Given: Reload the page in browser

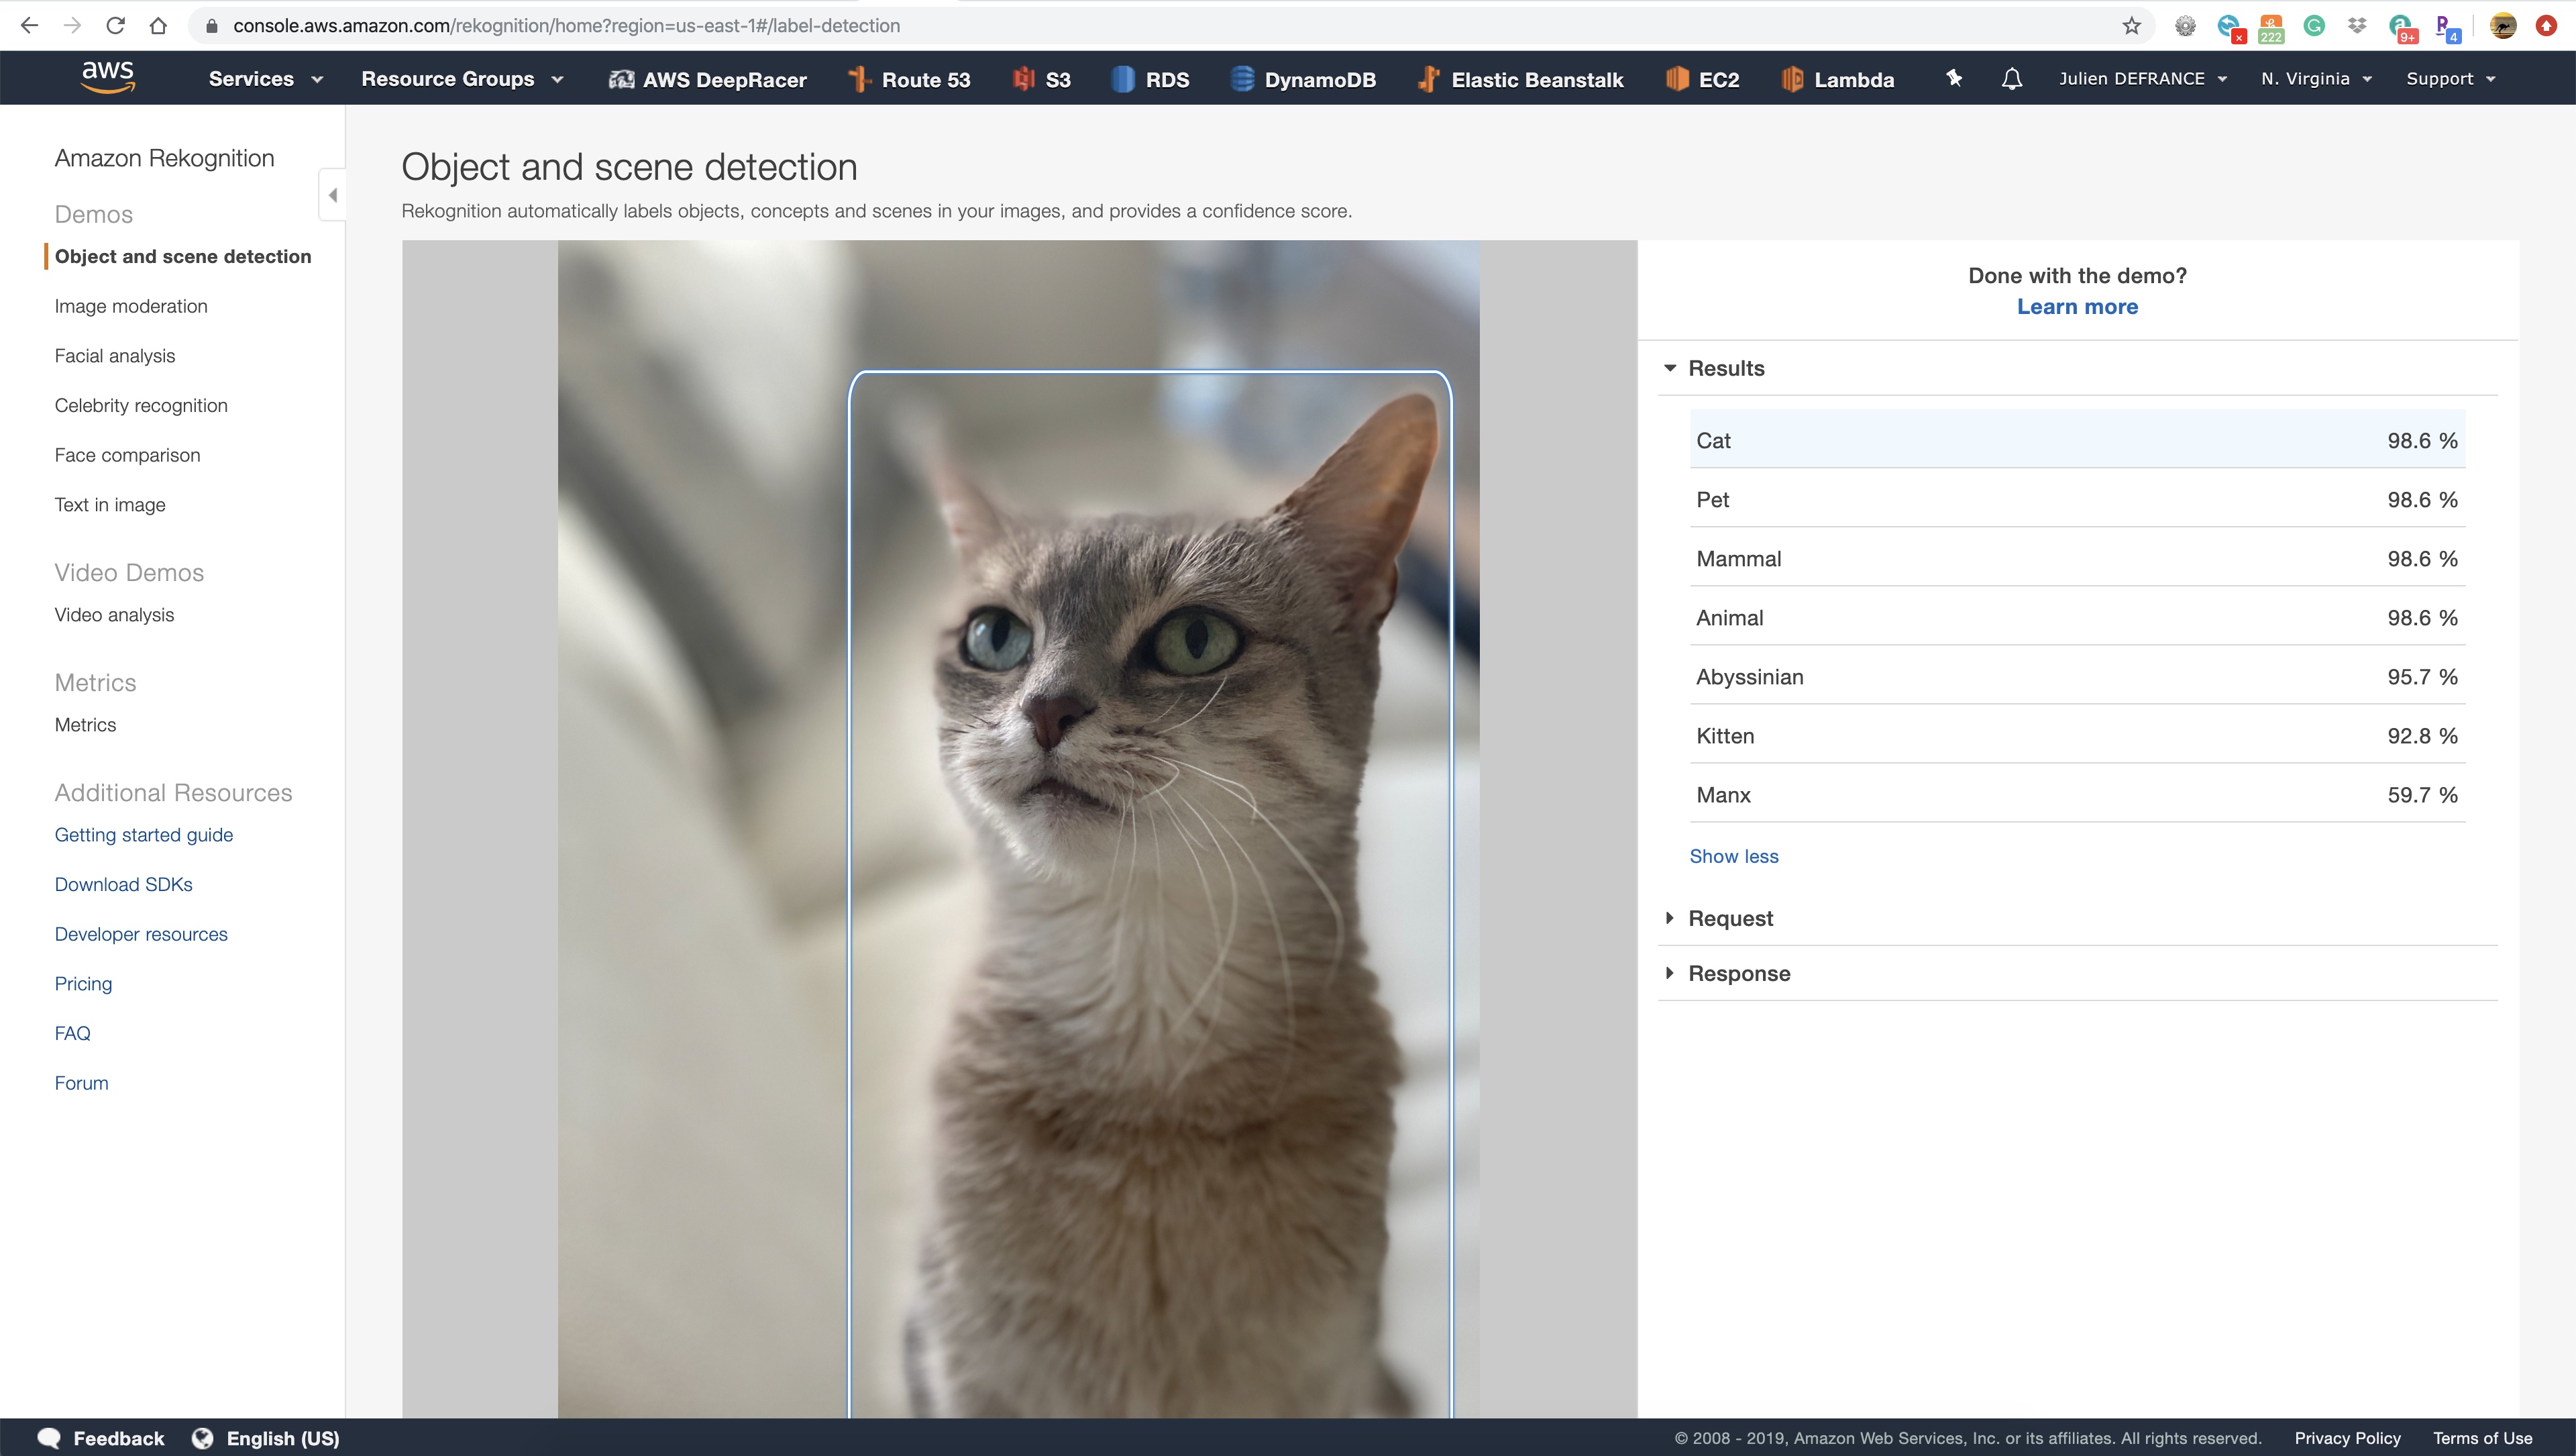Looking at the screenshot, I should pyautogui.click(x=115, y=26).
